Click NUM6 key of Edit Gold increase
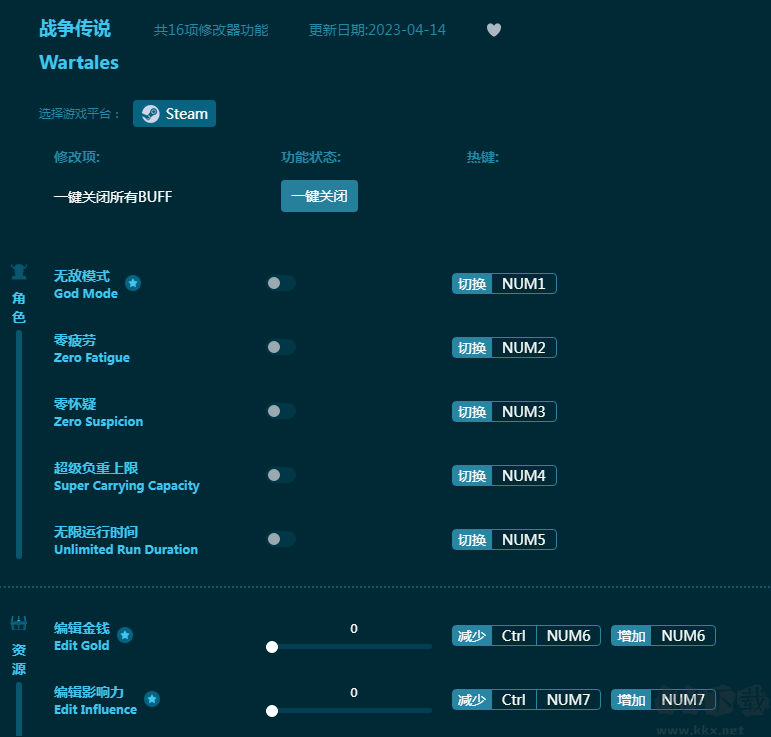This screenshot has height=737, width=771. point(683,636)
